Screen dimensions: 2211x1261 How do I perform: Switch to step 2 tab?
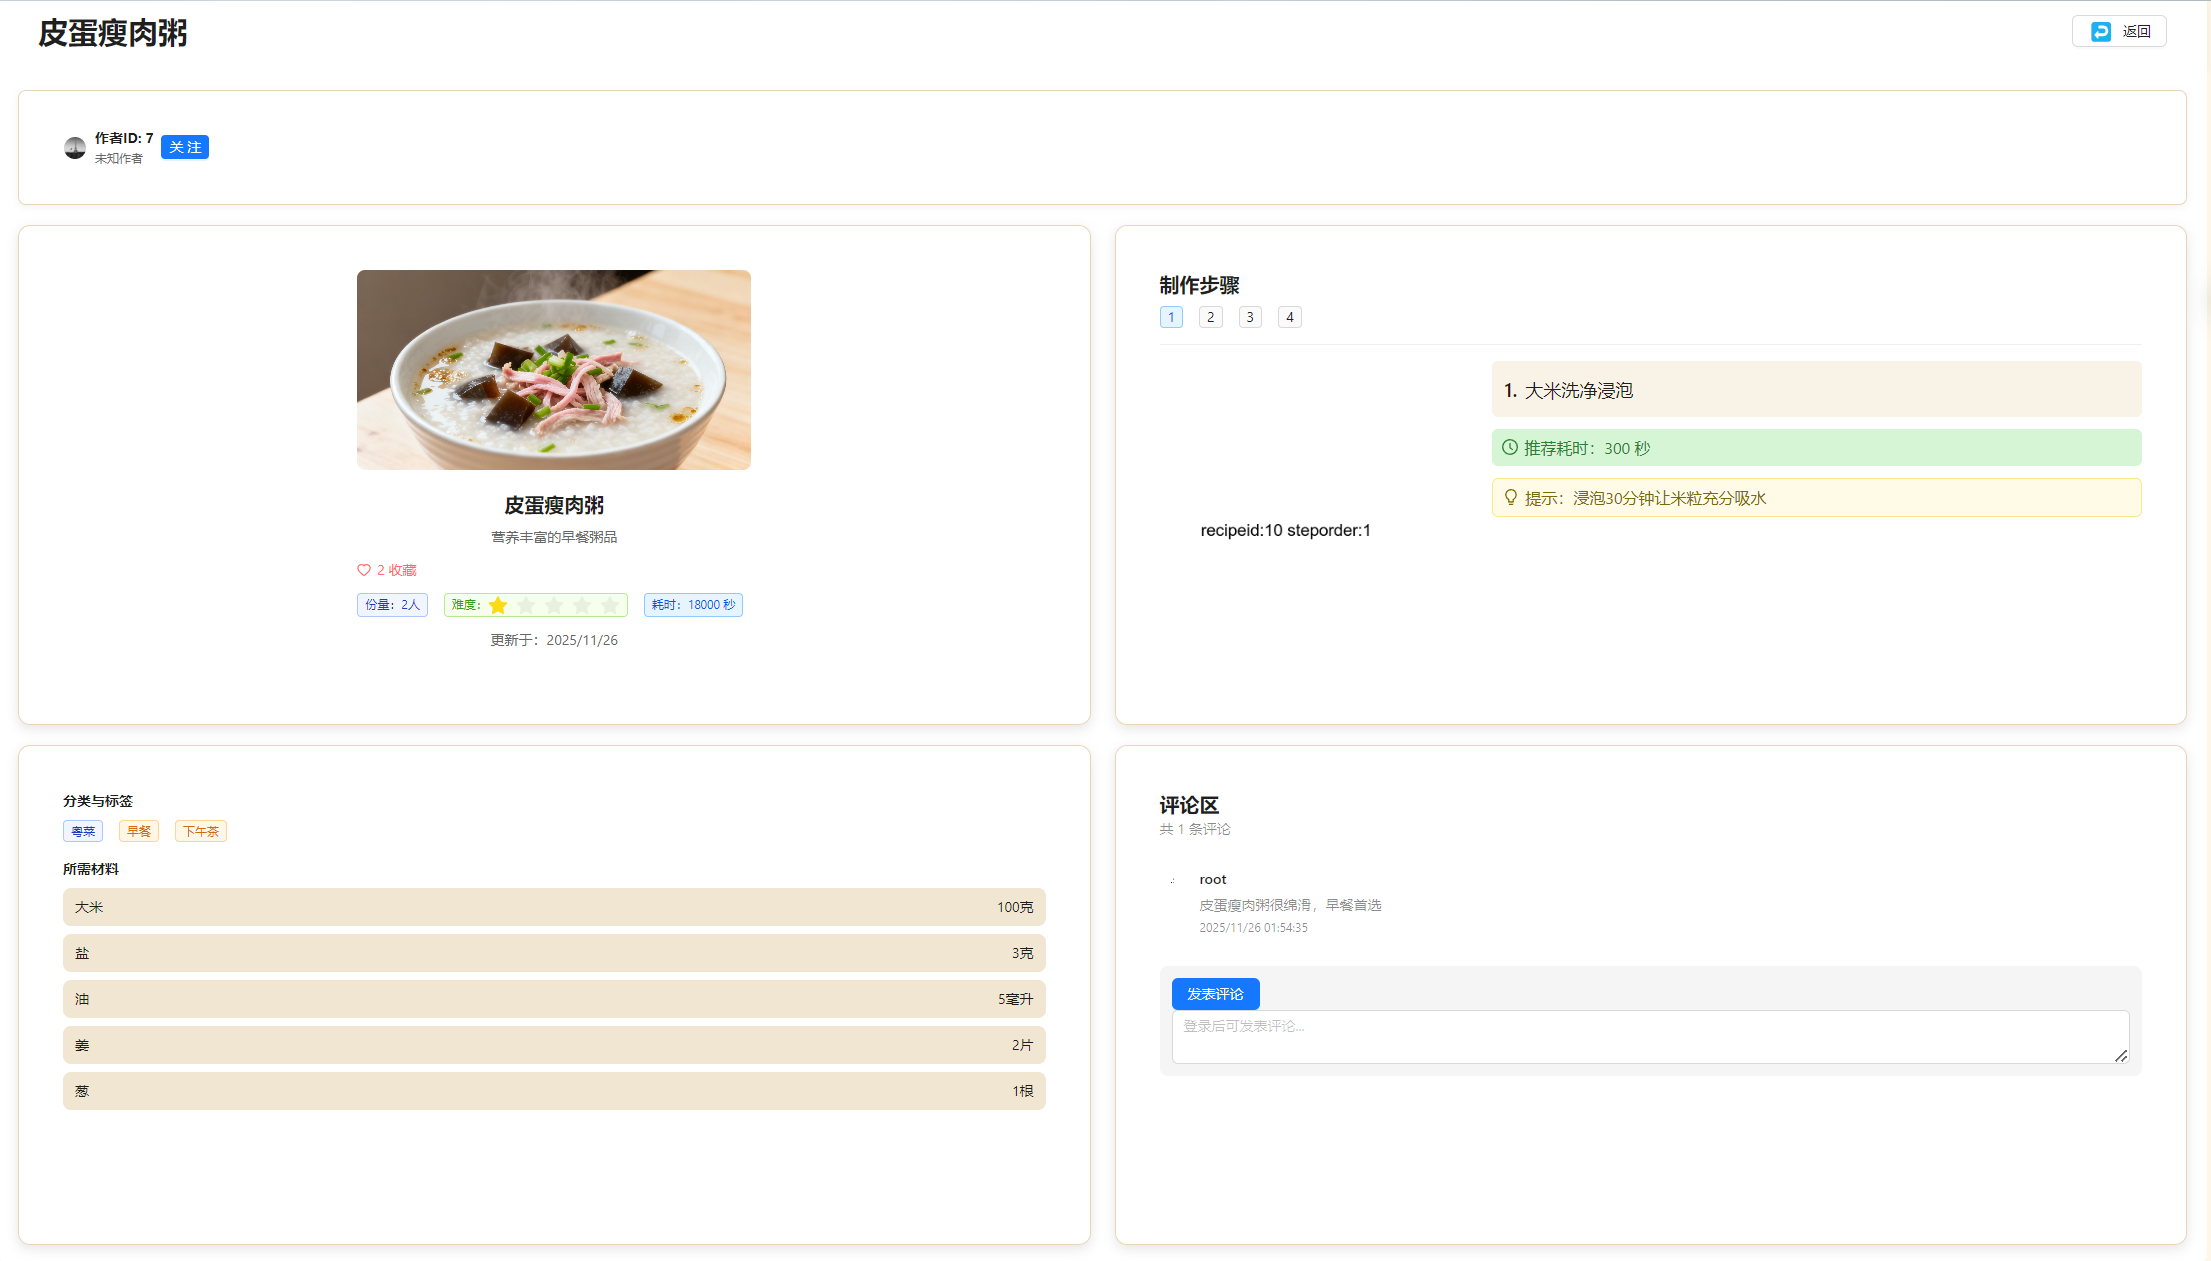point(1210,317)
